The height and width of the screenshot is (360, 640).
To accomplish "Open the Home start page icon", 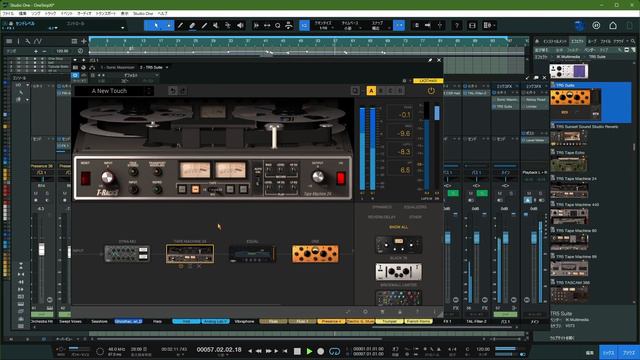I will 613,25.
